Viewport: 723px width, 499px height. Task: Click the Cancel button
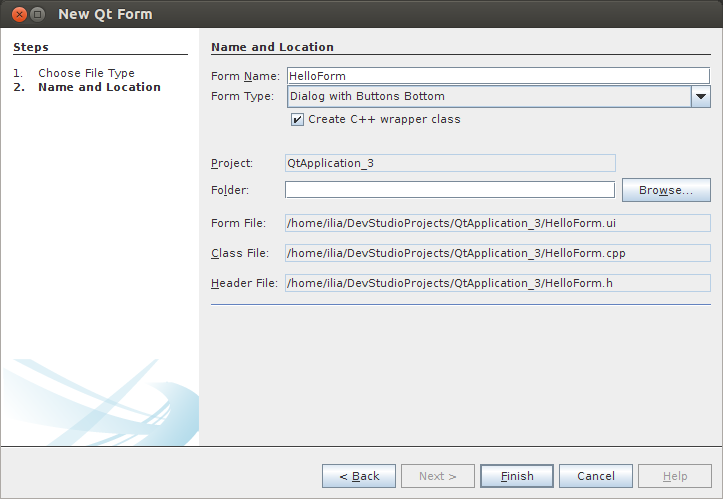click(x=596, y=476)
